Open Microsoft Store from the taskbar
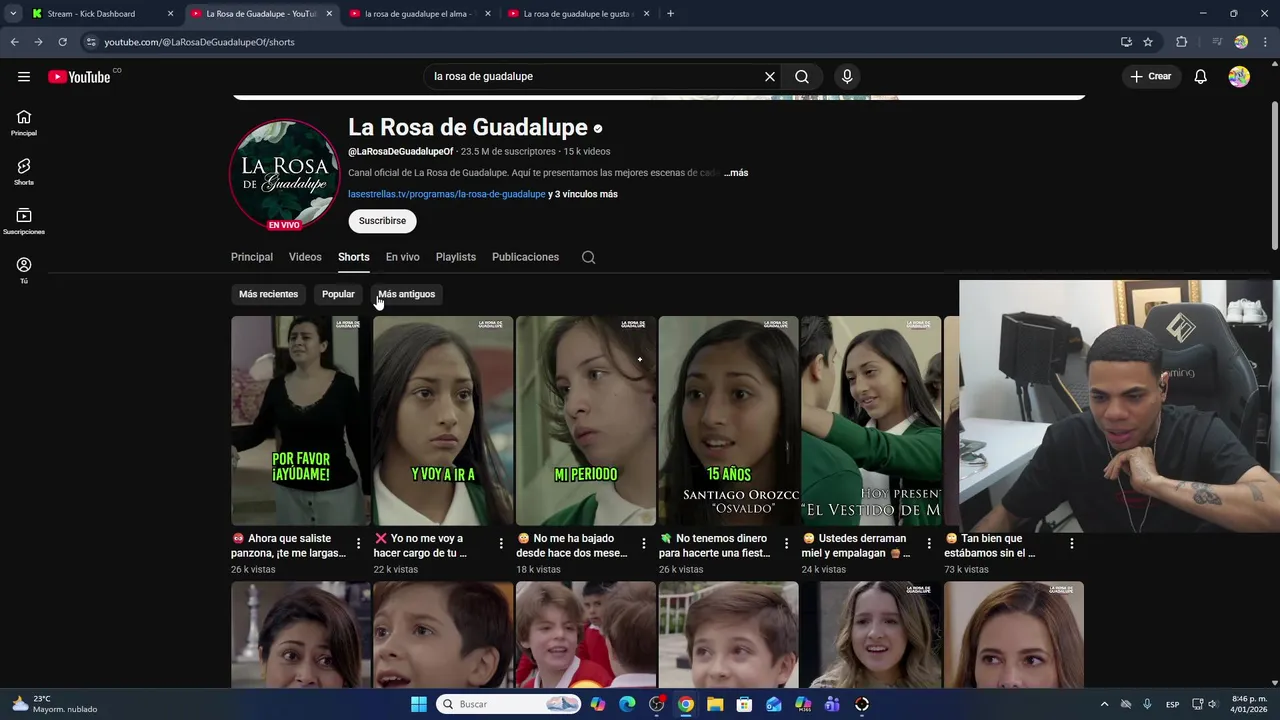This screenshot has width=1280, height=720. tap(744, 704)
